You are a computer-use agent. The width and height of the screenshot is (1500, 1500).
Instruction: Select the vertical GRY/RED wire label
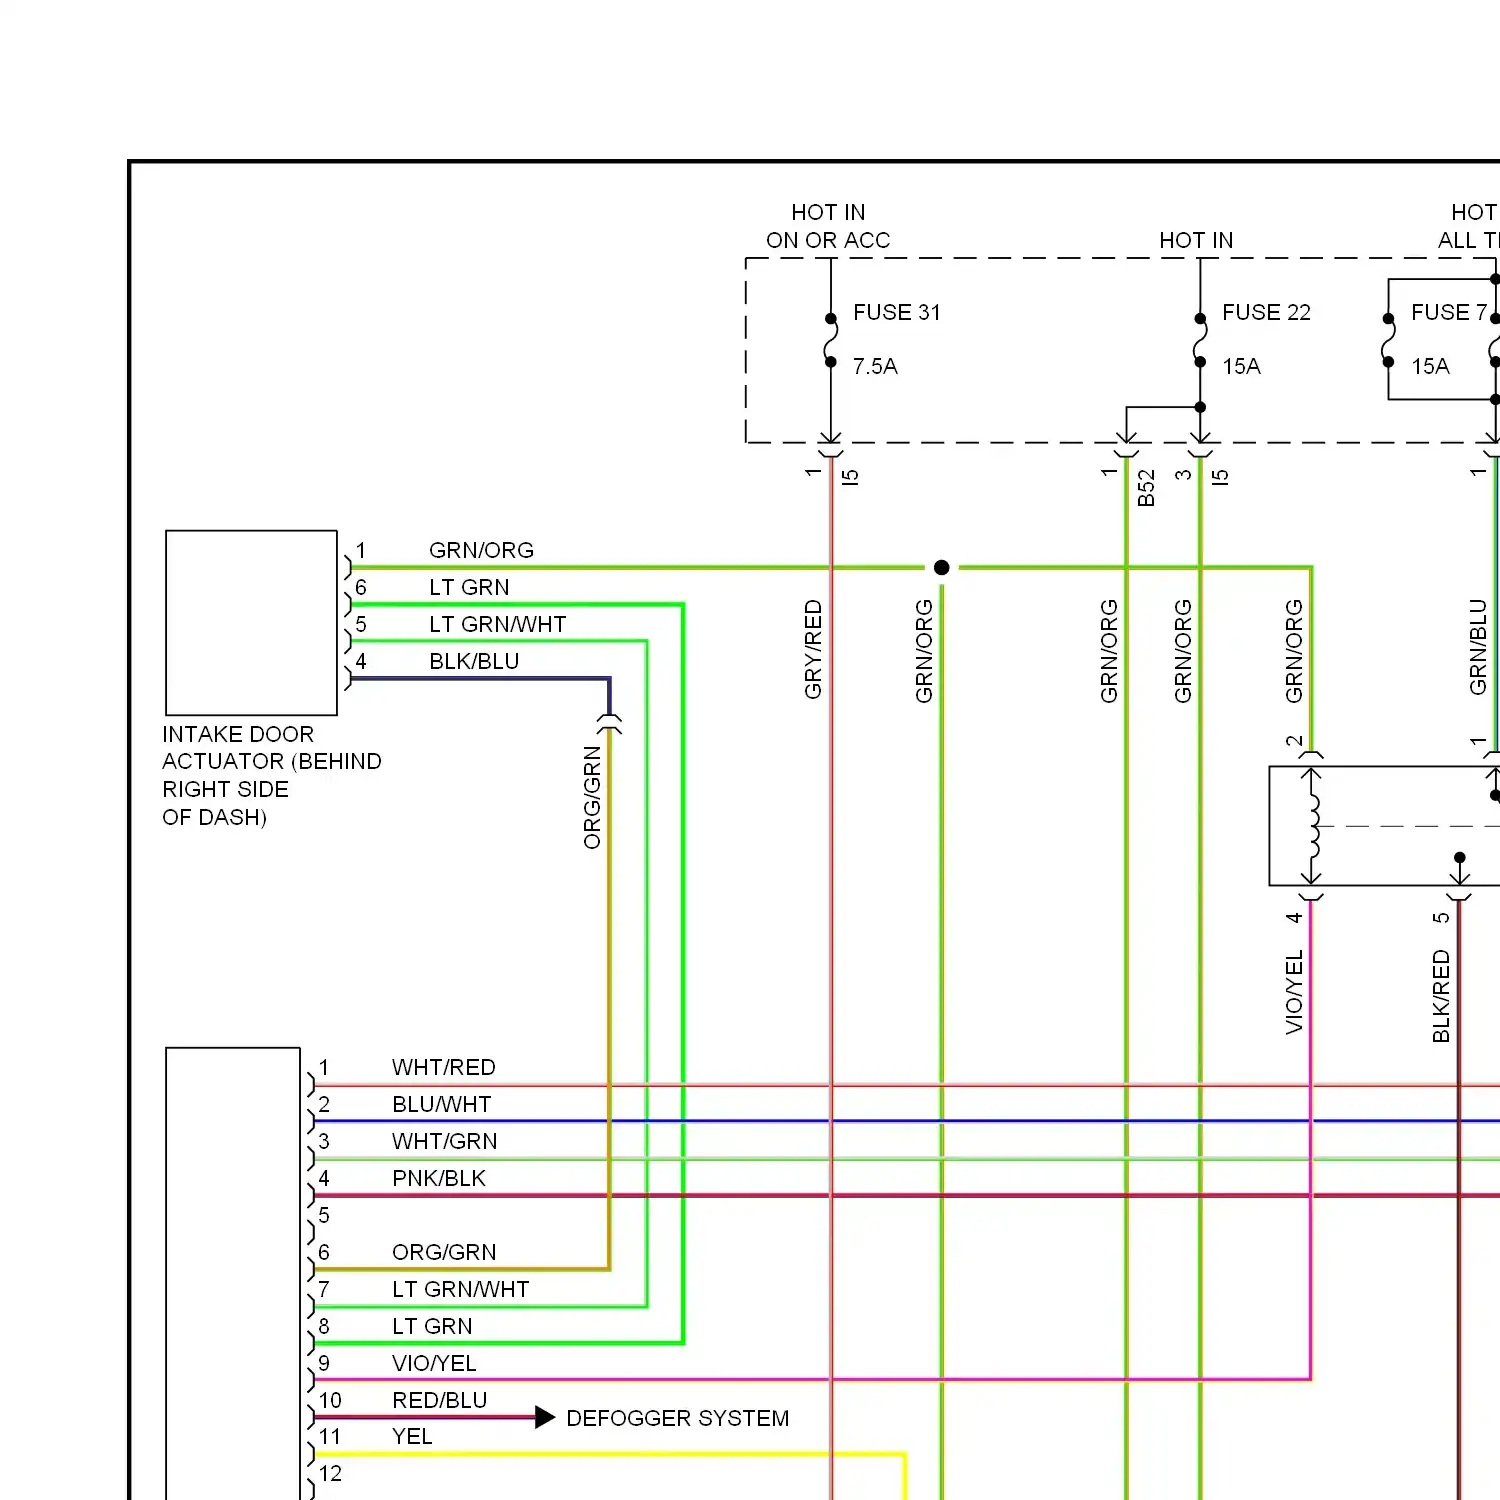coord(813,649)
